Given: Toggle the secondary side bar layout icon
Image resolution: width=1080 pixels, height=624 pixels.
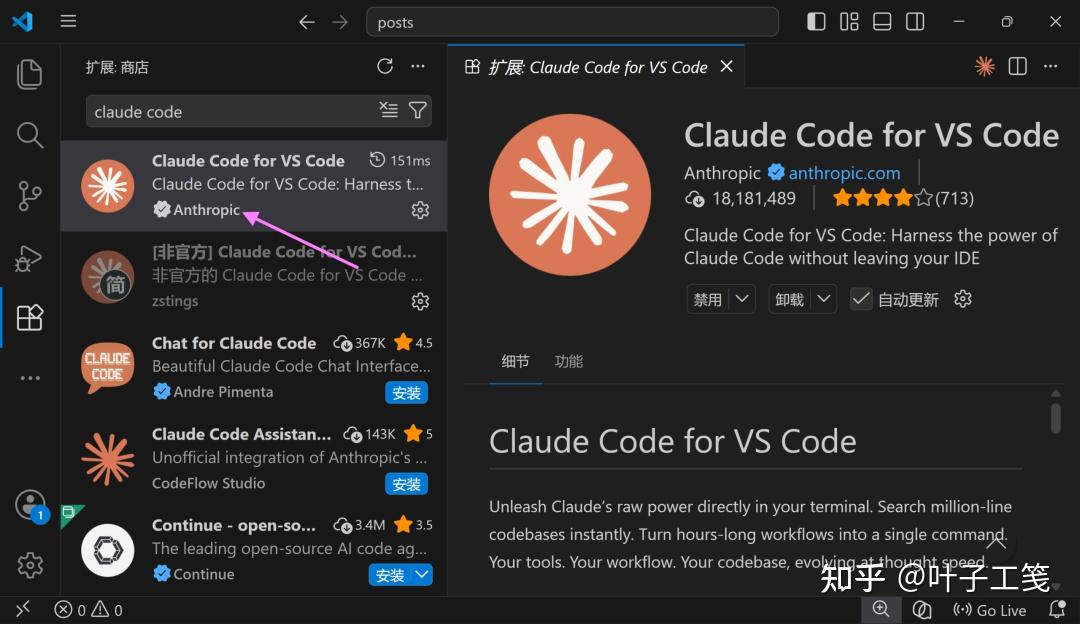Looking at the screenshot, I should coord(915,22).
